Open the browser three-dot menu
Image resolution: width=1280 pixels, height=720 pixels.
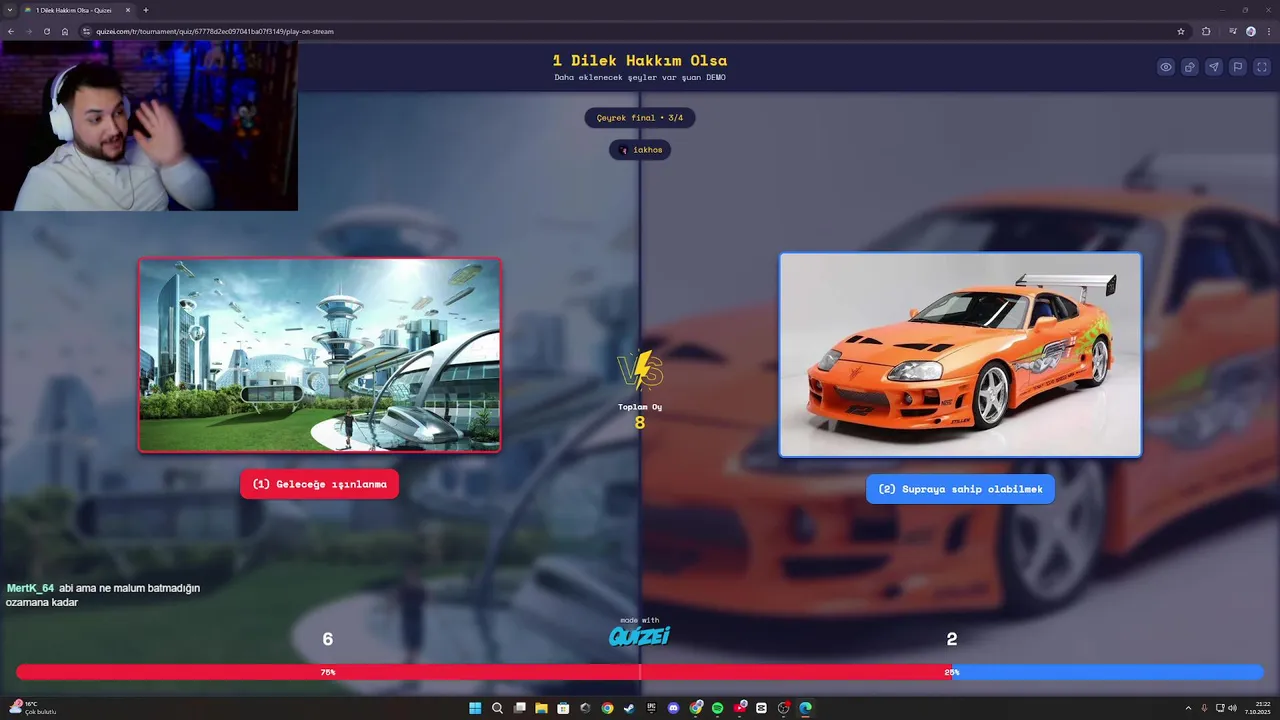coord(1268,31)
